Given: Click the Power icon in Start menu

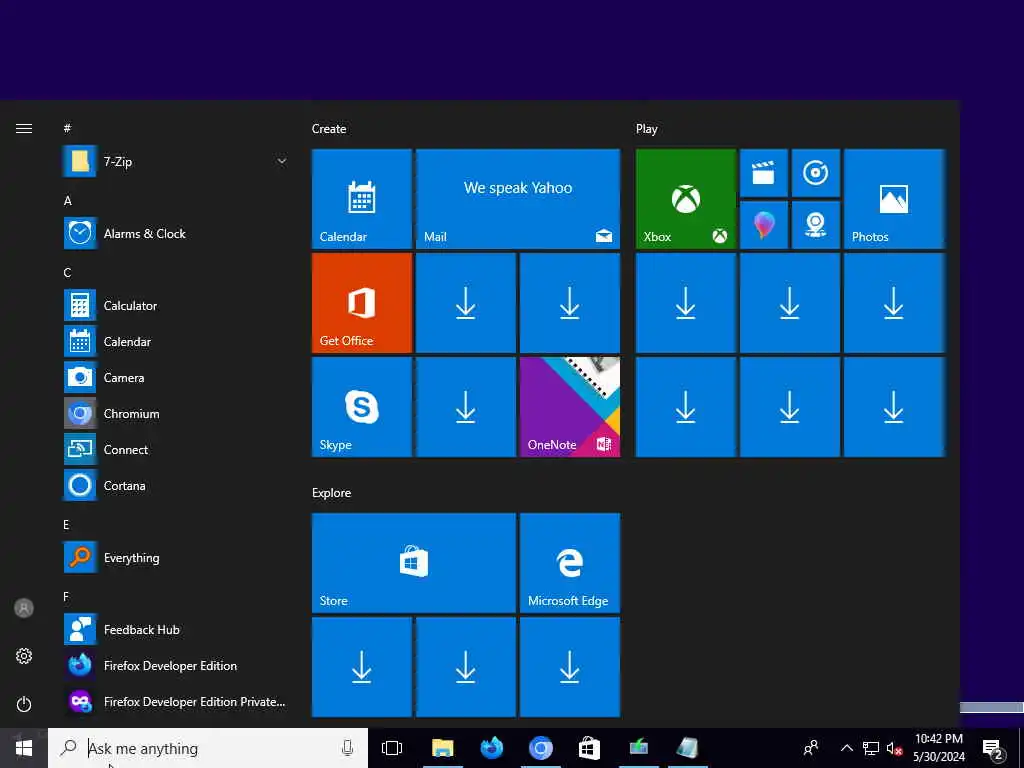Looking at the screenshot, I should click(x=24, y=704).
